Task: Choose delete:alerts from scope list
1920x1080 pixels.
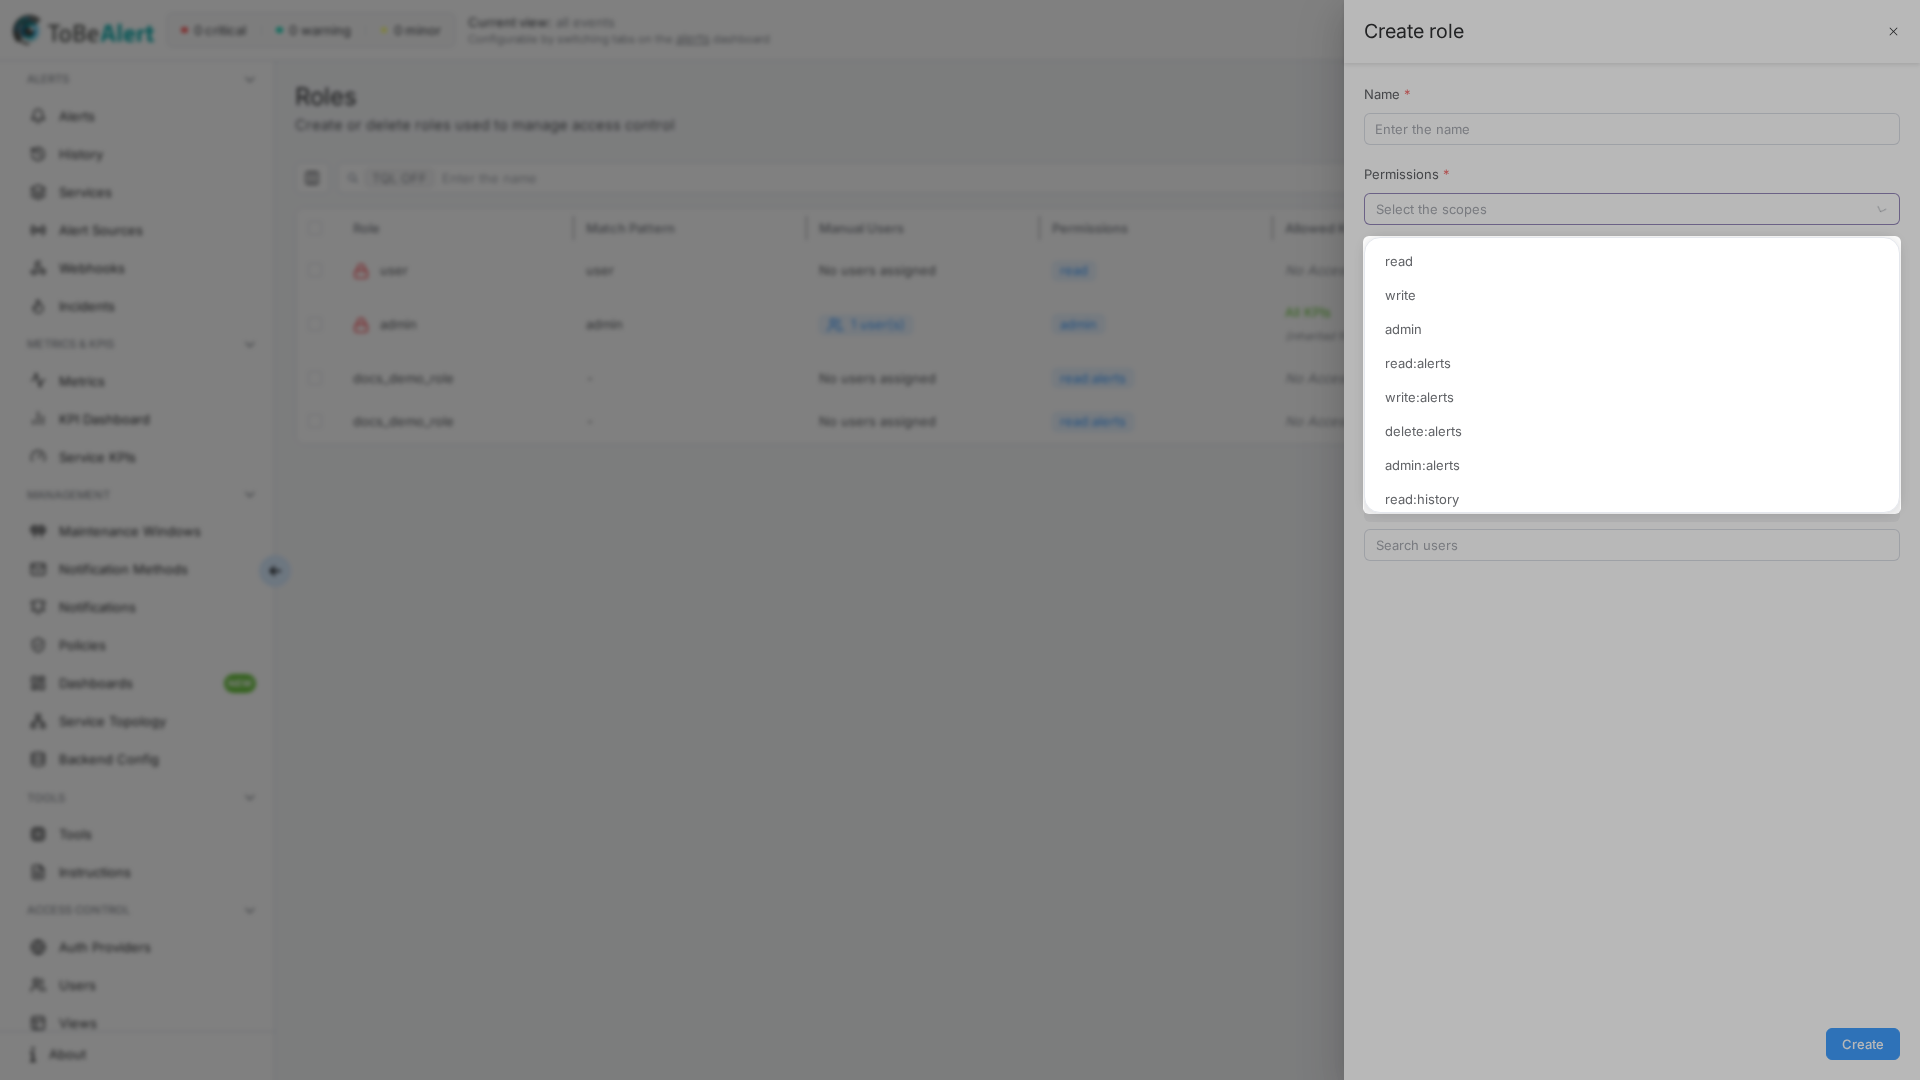Action: pyautogui.click(x=1631, y=431)
